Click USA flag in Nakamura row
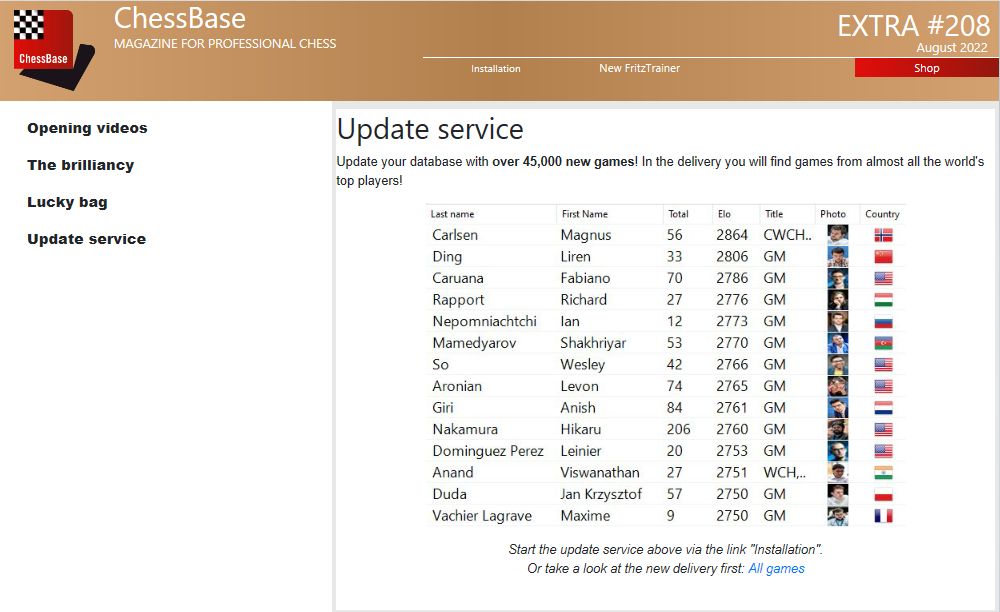The image size is (1000, 612). tap(883, 430)
